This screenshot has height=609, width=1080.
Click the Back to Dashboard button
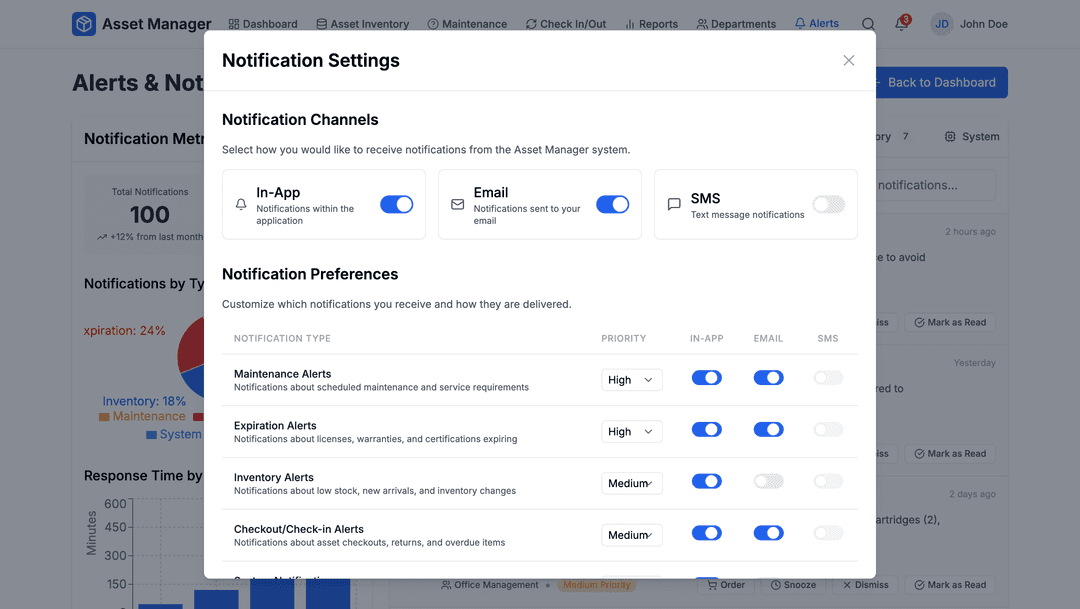coord(940,83)
